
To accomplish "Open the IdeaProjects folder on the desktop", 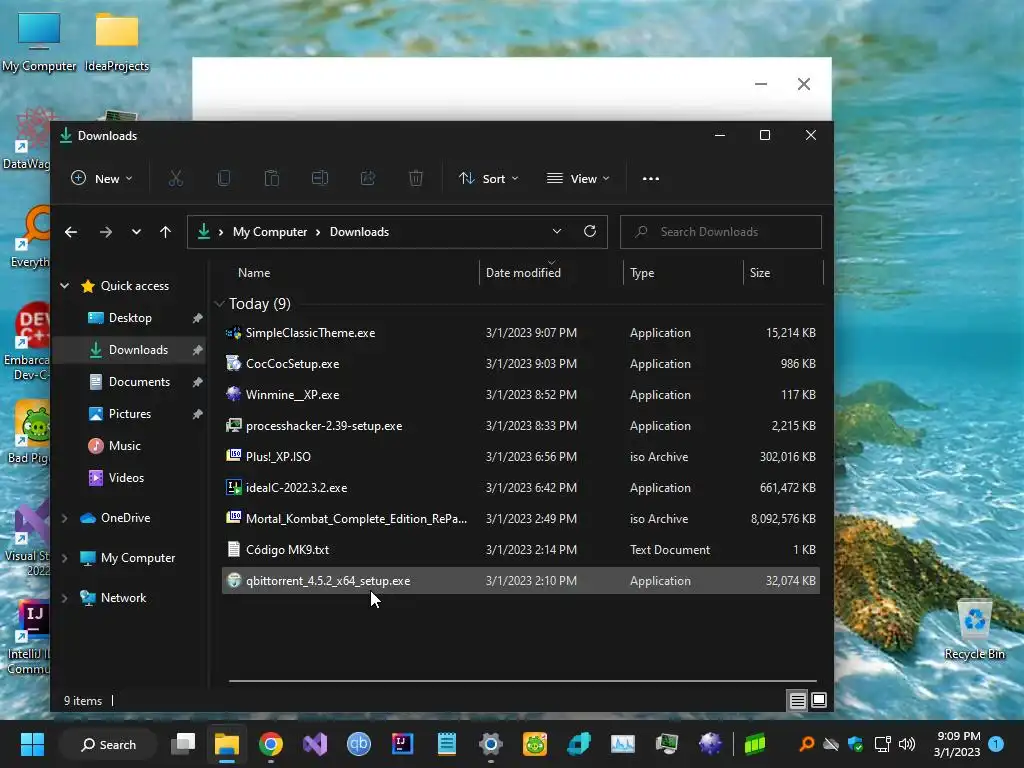I will 117,41.
